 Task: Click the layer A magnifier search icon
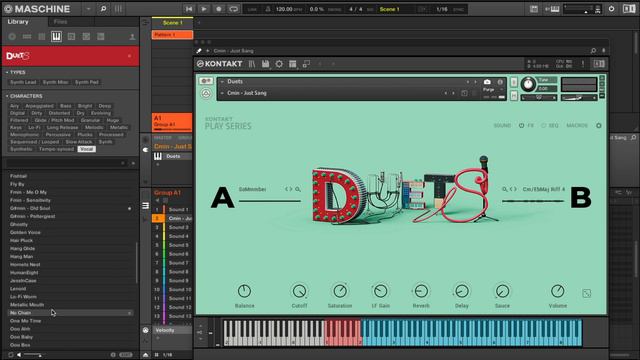point(298,189)
